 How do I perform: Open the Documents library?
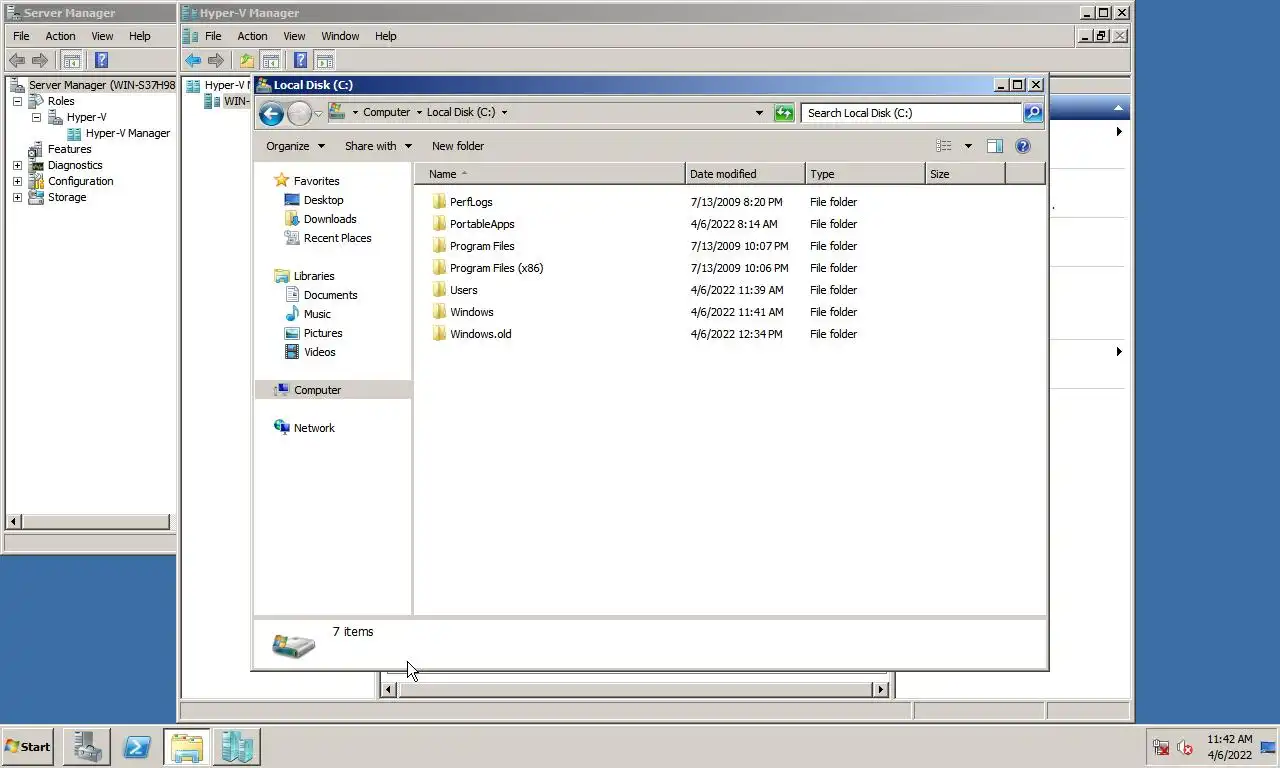(330, 295)
